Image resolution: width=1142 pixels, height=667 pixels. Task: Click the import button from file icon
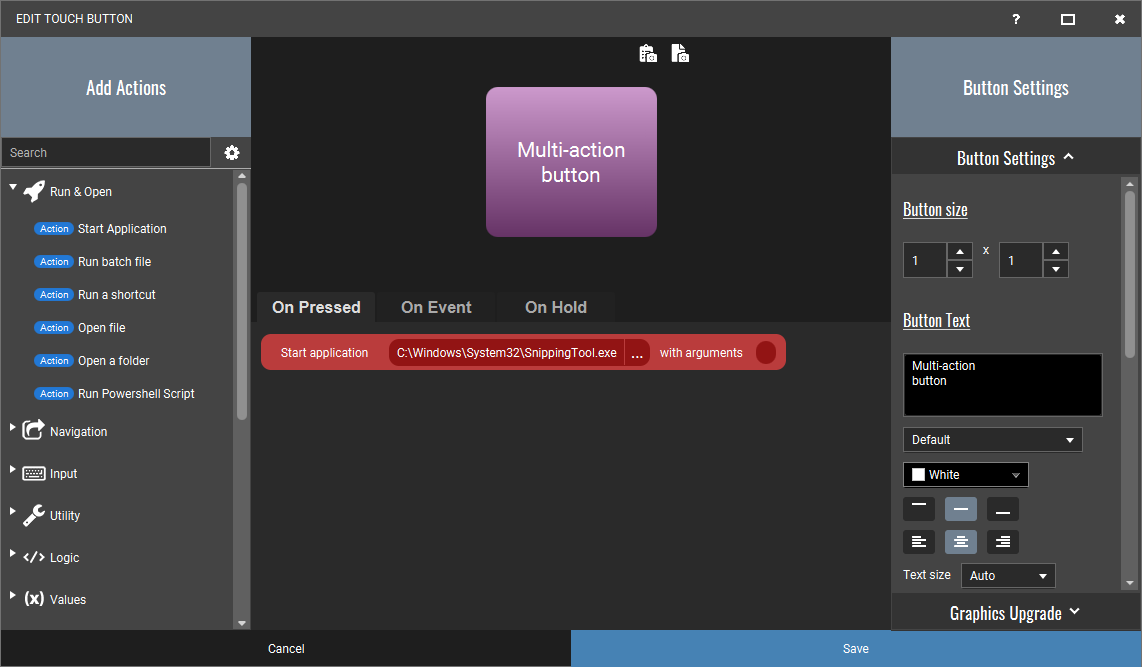pos(680,52)
